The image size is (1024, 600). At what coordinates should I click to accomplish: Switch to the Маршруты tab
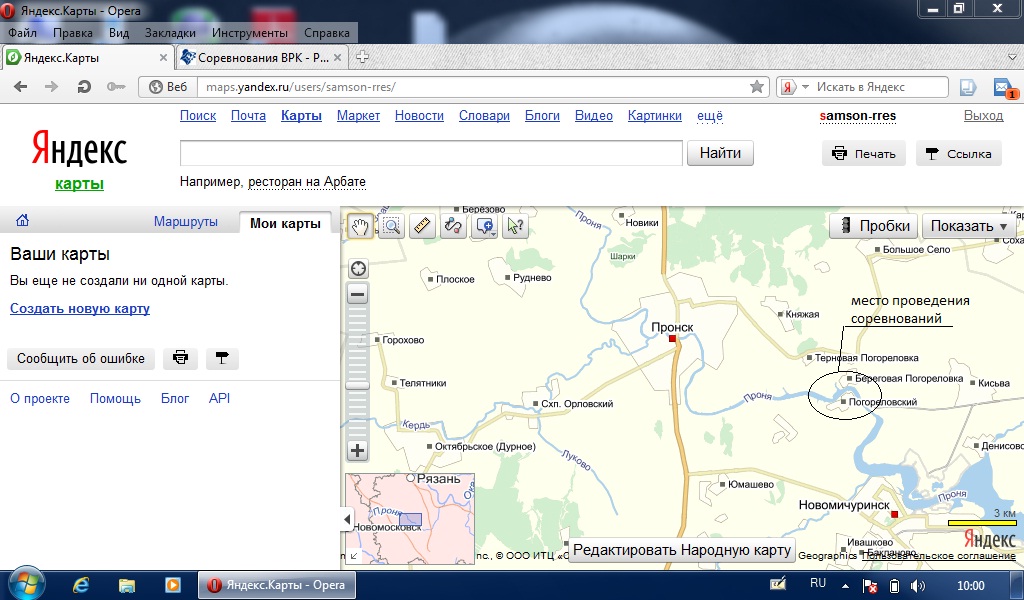pos(185,221)
